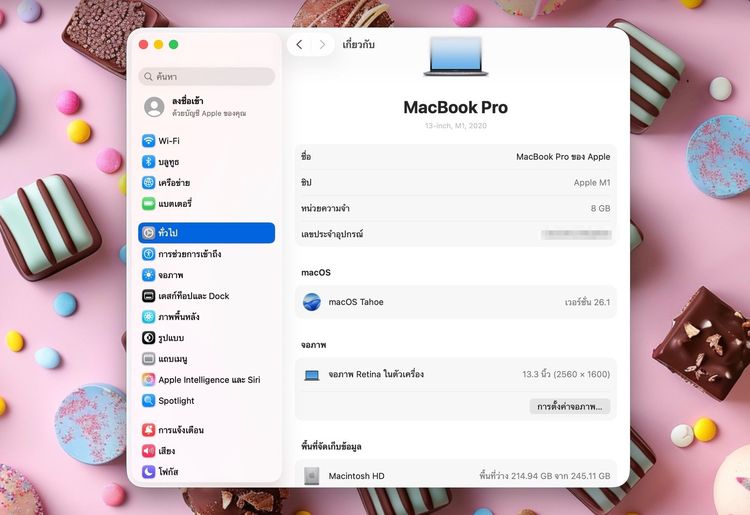Click the macOS Tahoe row label

coord(356,302)
